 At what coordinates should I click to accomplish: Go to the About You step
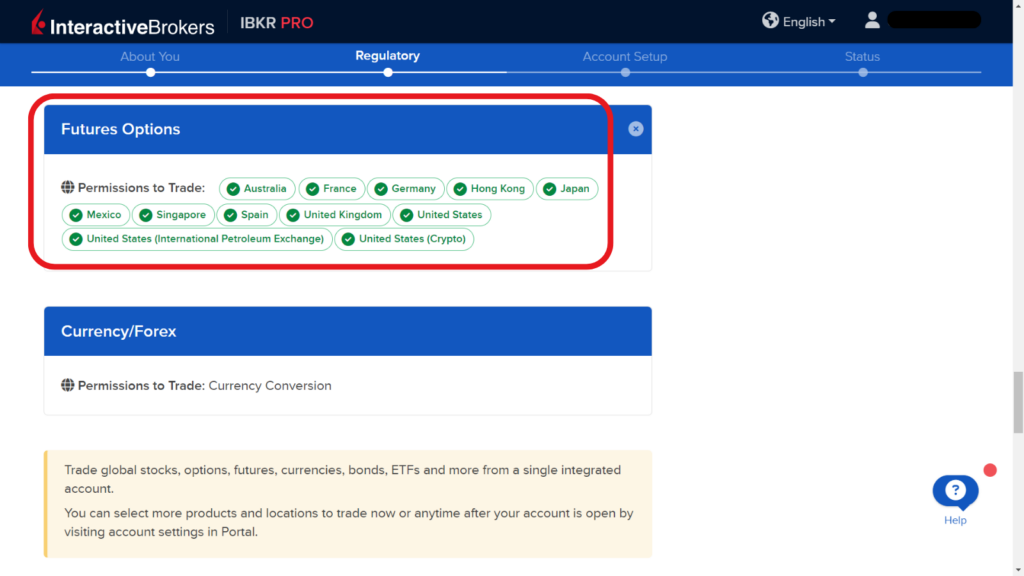click(x=149, y=56)
